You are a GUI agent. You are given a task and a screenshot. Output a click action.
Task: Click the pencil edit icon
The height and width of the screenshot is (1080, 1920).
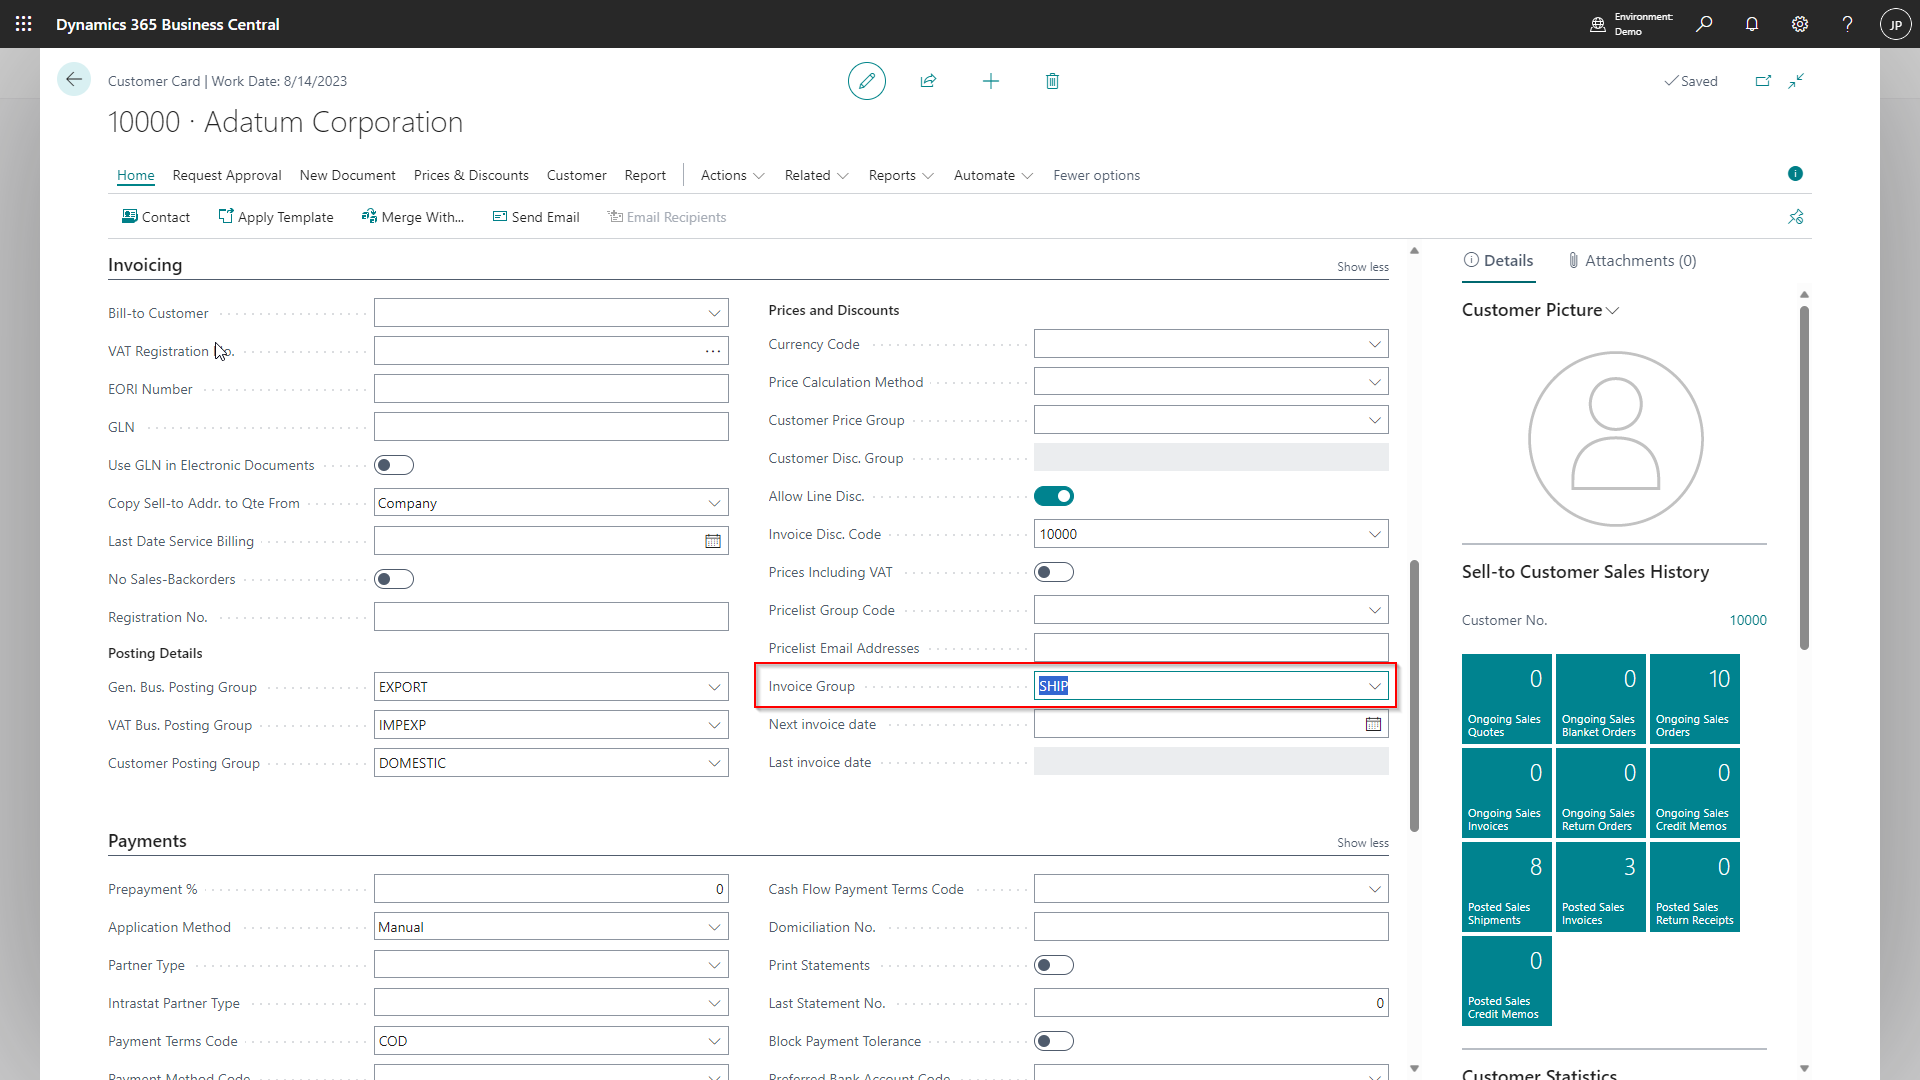point(867,81)
